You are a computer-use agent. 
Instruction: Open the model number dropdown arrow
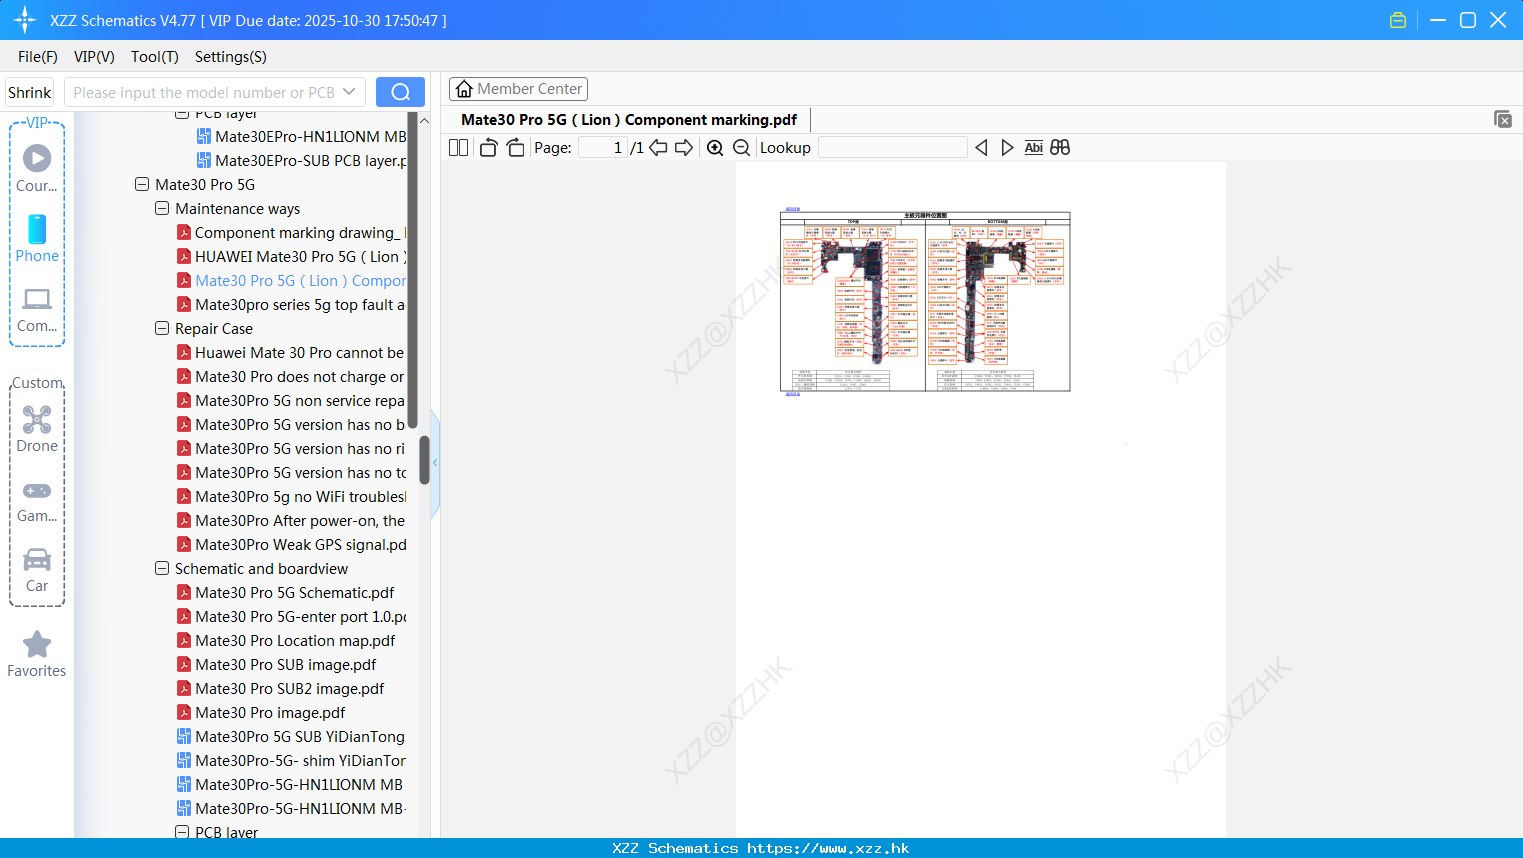[x=349, y=92]
